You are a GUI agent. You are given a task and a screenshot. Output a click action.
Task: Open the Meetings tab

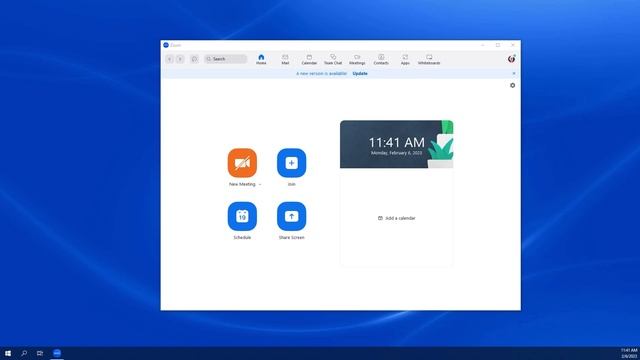click(357, 60)
